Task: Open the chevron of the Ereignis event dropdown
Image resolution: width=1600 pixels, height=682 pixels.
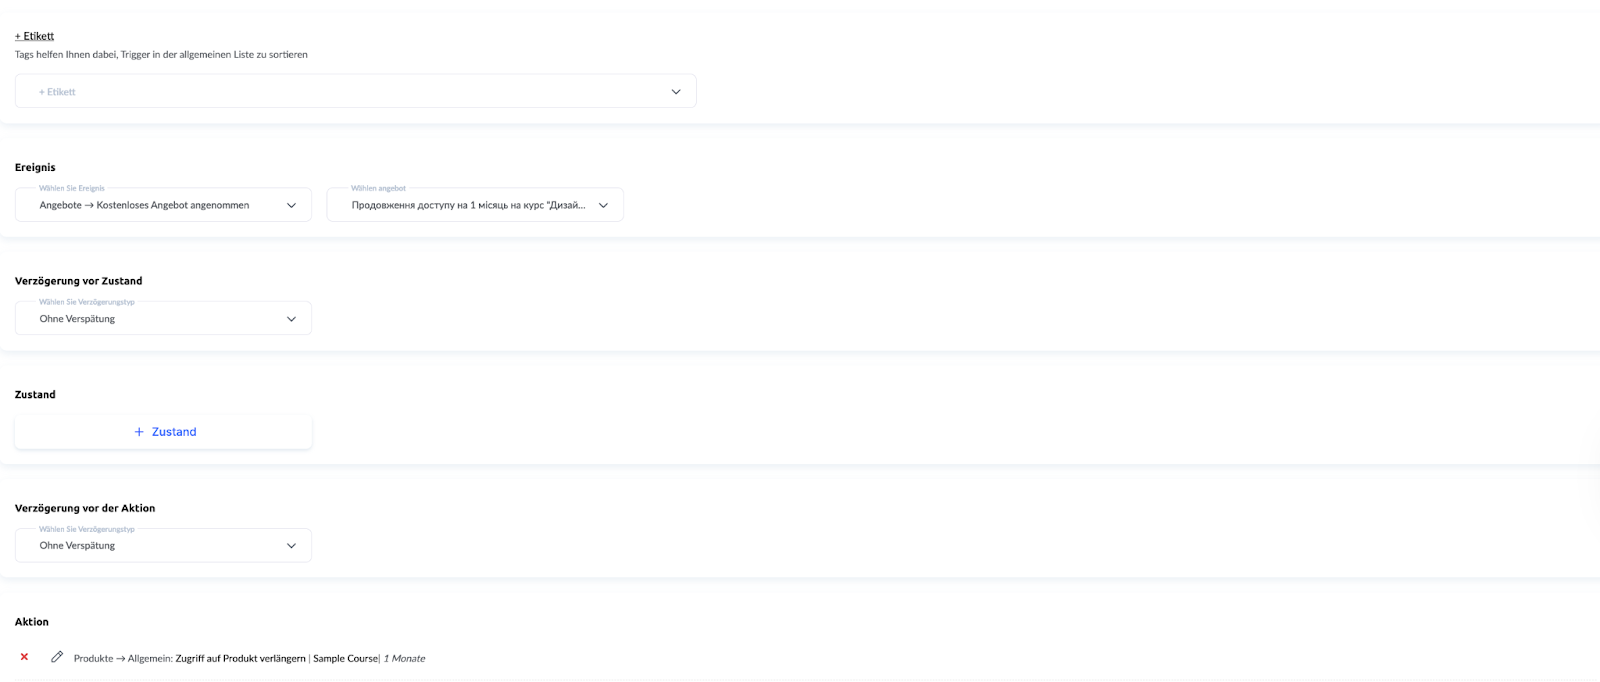Action: tap(291, 206)
